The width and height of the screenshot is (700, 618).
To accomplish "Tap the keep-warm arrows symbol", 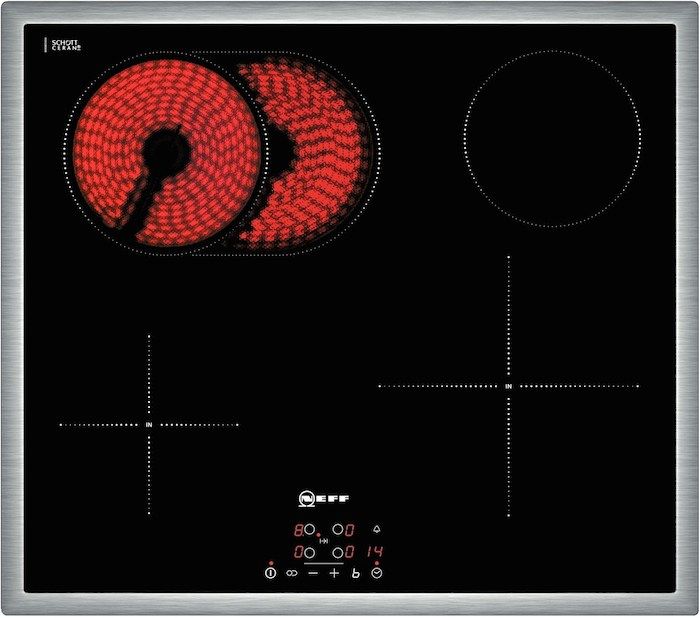I will point(324,541).
